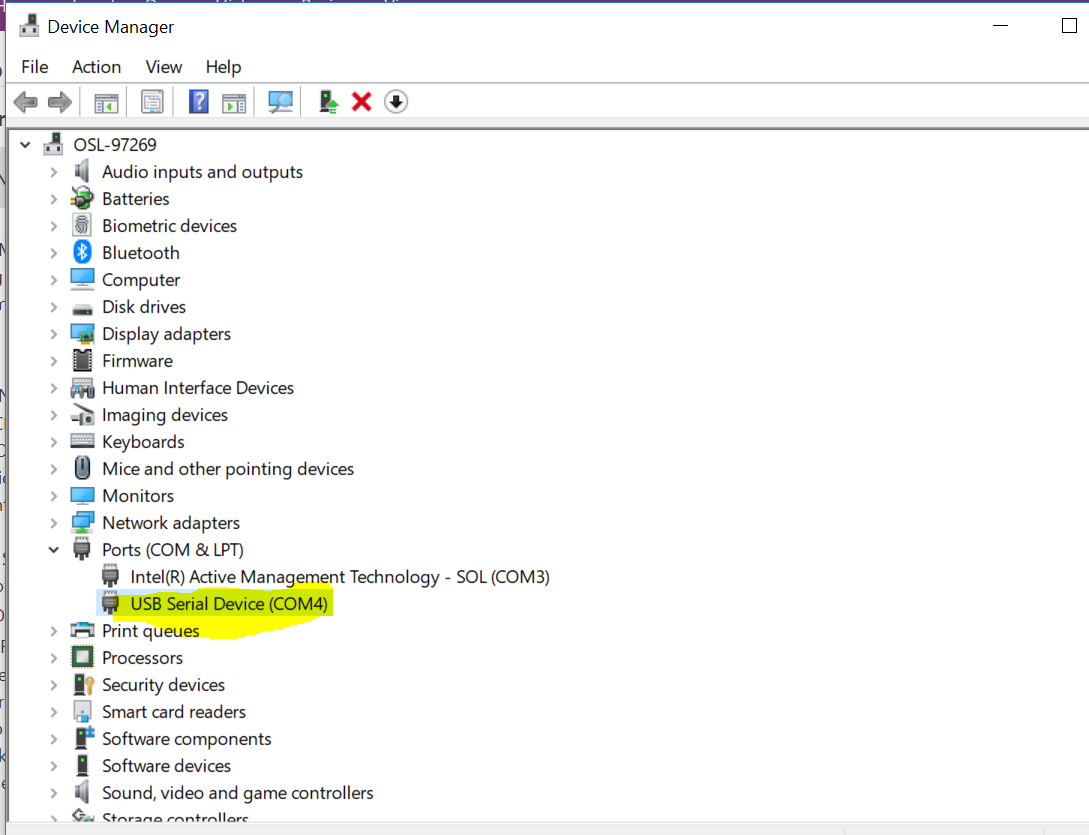The width and height of the screenshot is (1089, 835).
Task: Select the Update driver toolbar icon
Action: coord(326,101)
